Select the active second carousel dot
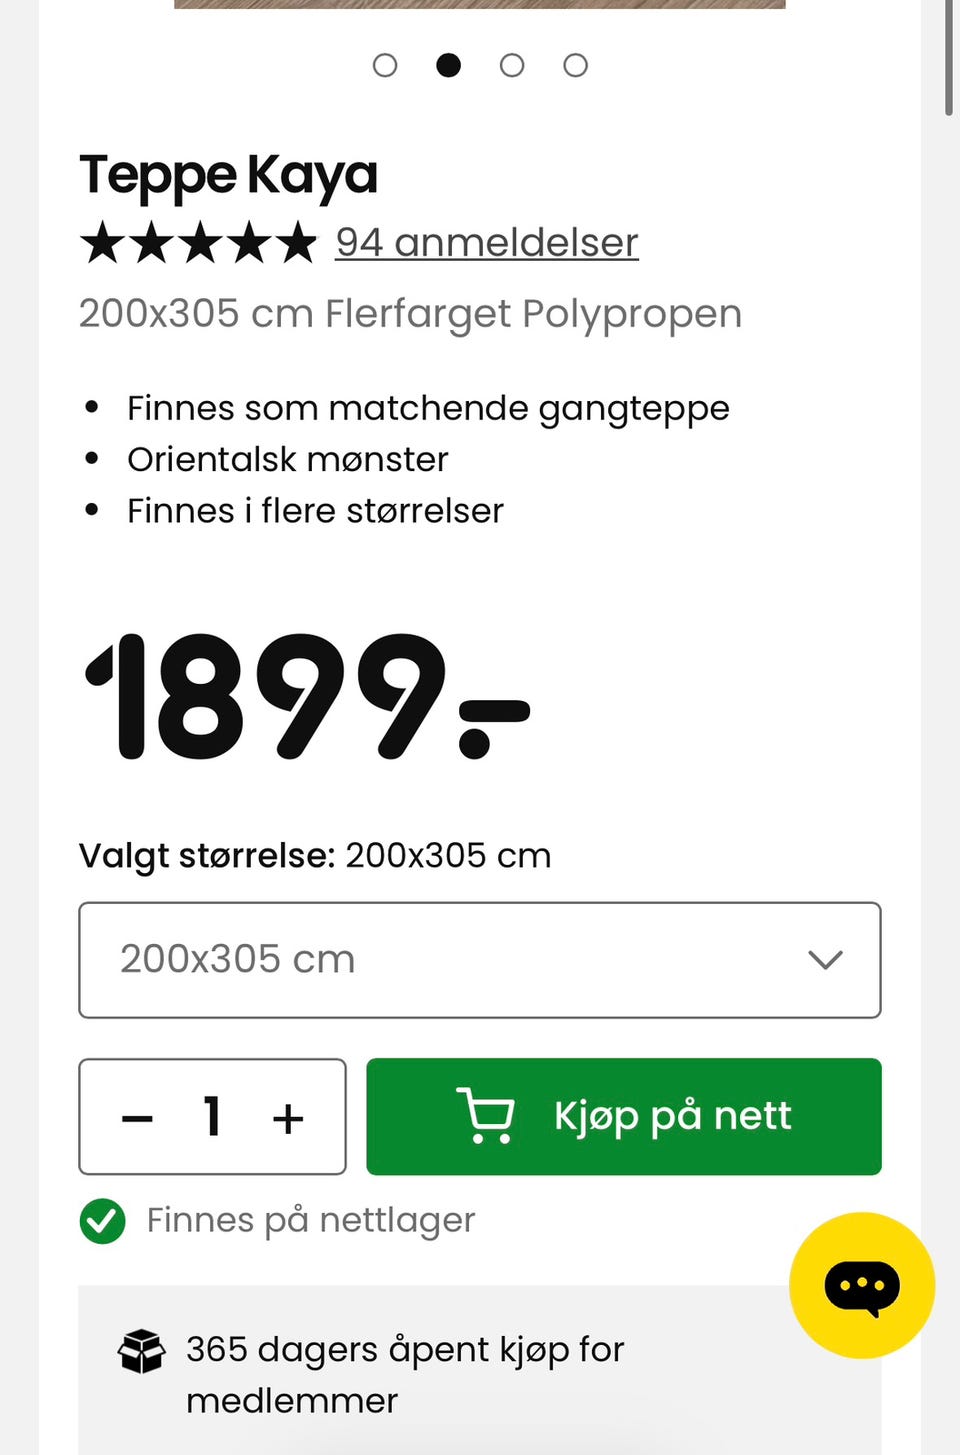 click(449, 66)
